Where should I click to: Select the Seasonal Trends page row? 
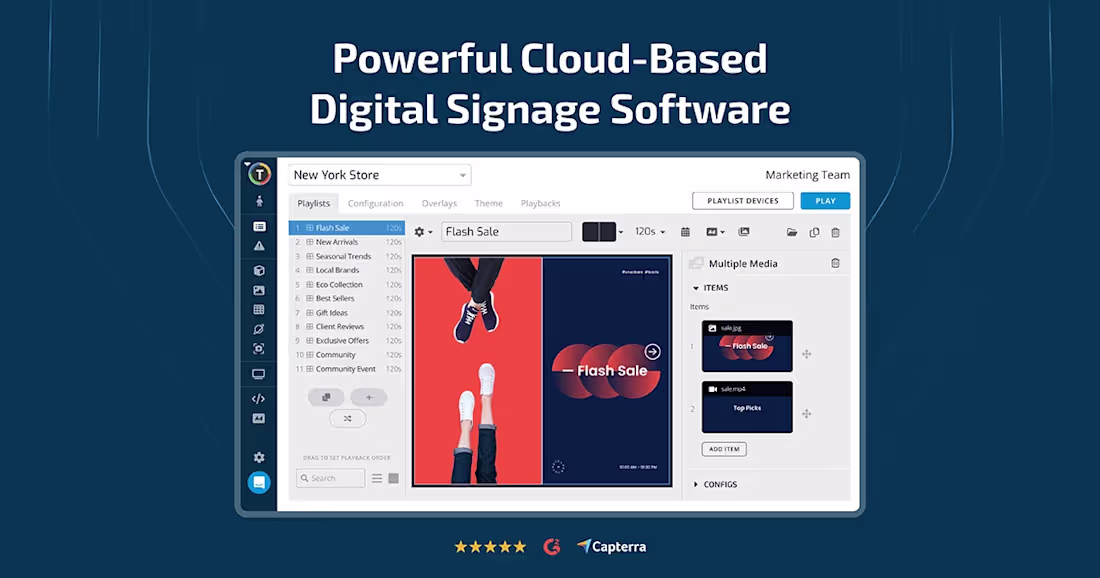[x=347, y=256]
